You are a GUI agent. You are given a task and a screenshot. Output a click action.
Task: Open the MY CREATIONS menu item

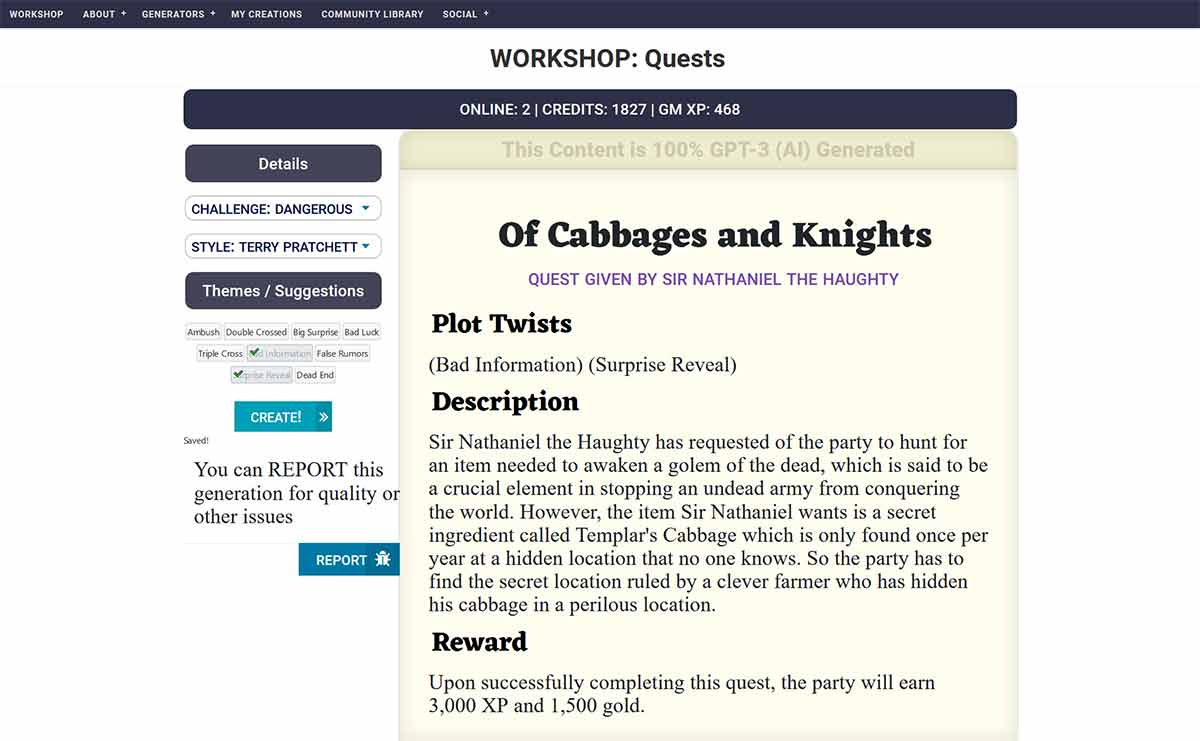pyautogui.click(x=266, y=14)
